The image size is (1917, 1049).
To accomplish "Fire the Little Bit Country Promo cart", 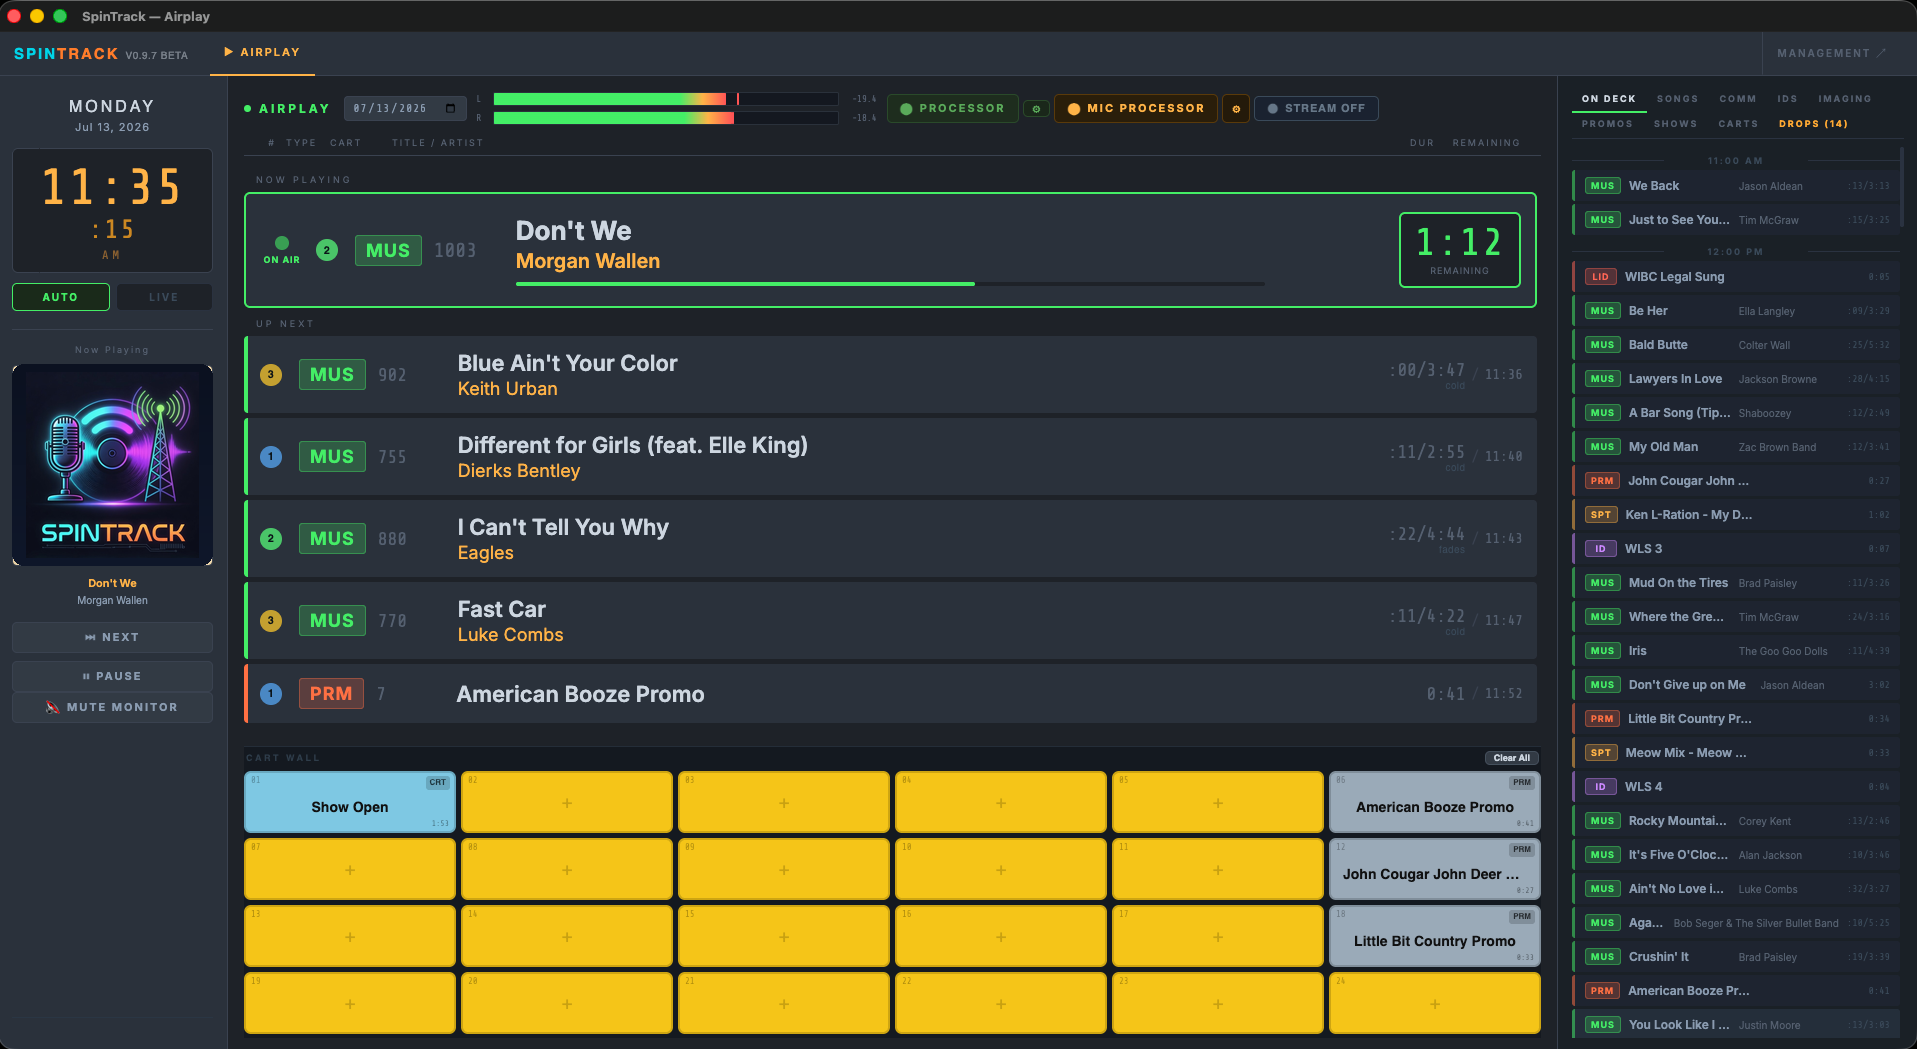I will pyautogui.click(x=1435, y=936).
